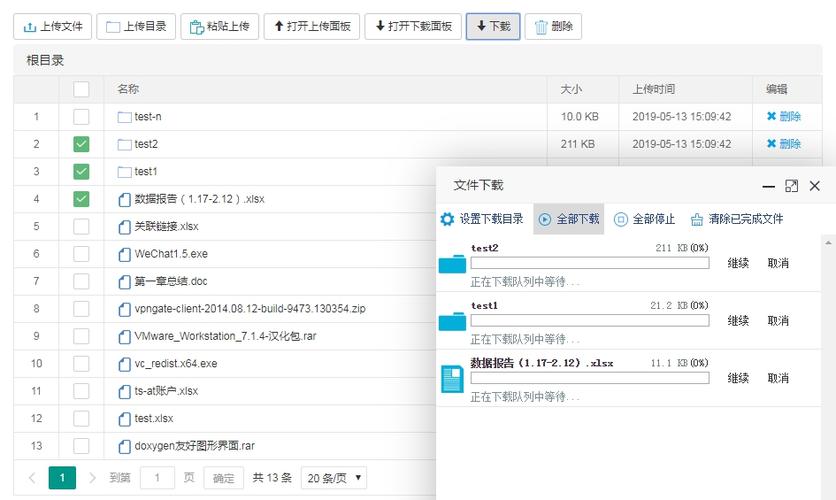836x500 pixels.
Task: Click the 数据报告 download progress bar
Action: pos(590,378)
